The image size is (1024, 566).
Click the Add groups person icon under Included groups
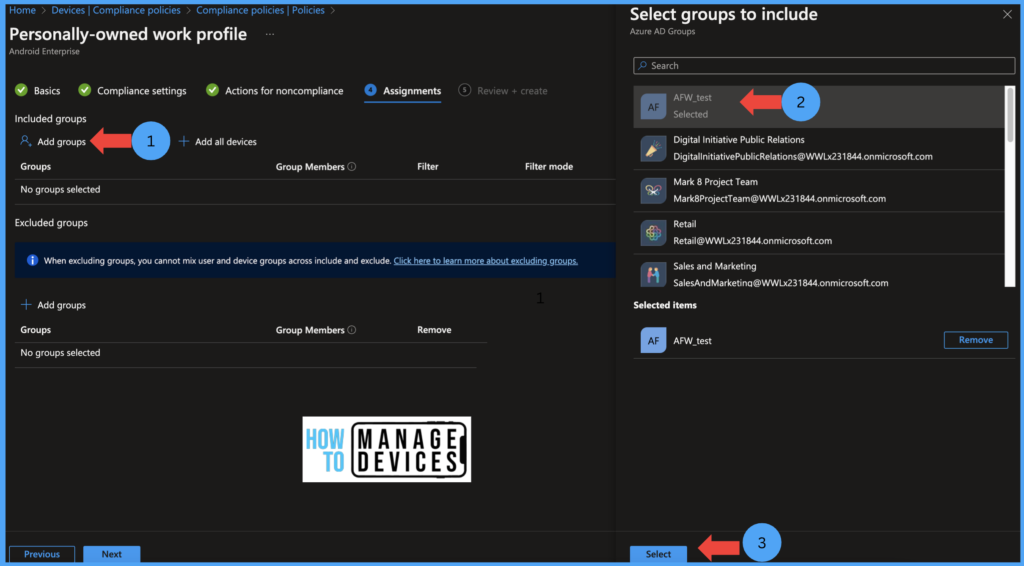coord(25,141)
